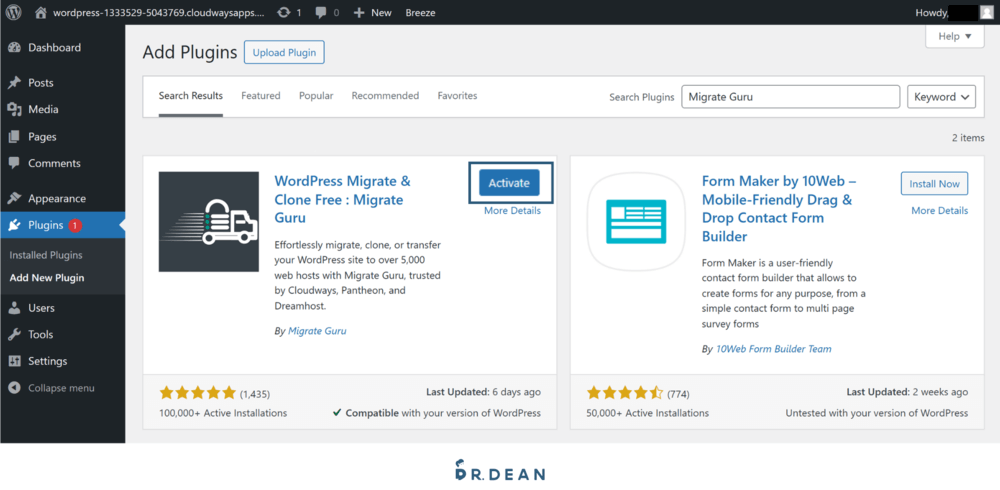Click the Plugins update badge showing 1
The width and height of the screenshot is (1000, 490).
(75, 225)
